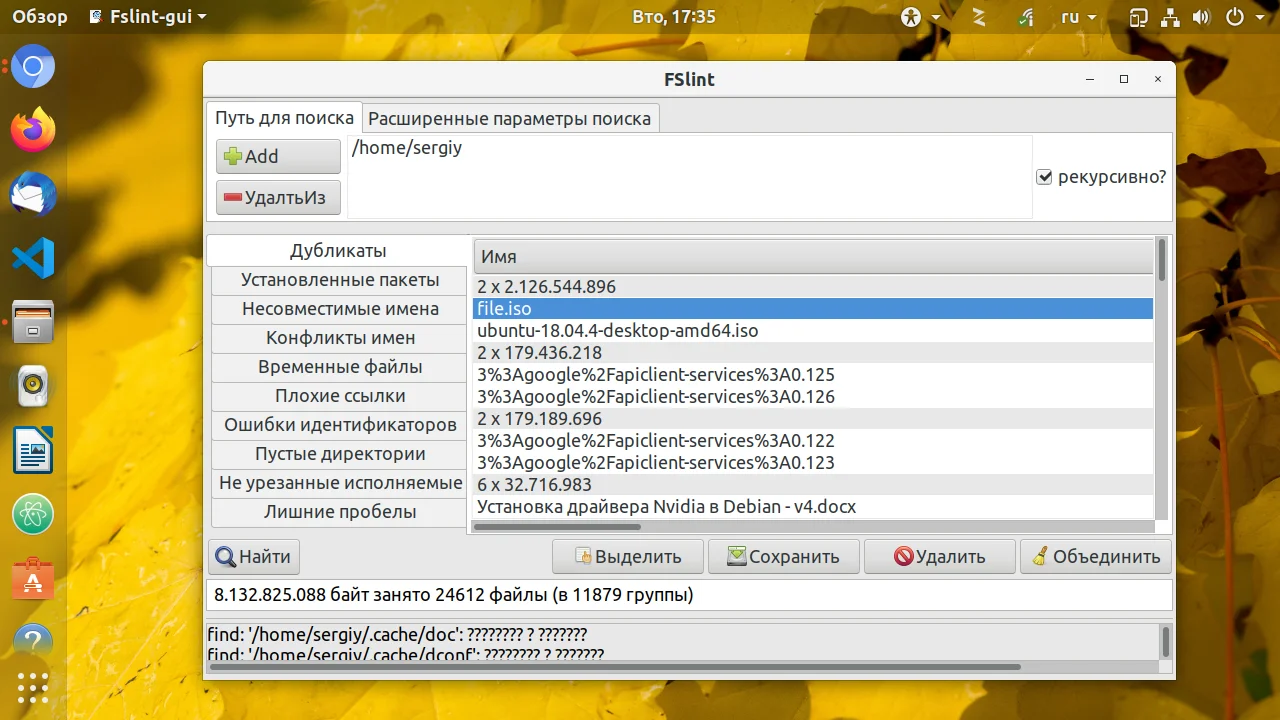Click the log output vertical scrollbar
Screen dimensions: 1280x720
[x=1165, y=640]
